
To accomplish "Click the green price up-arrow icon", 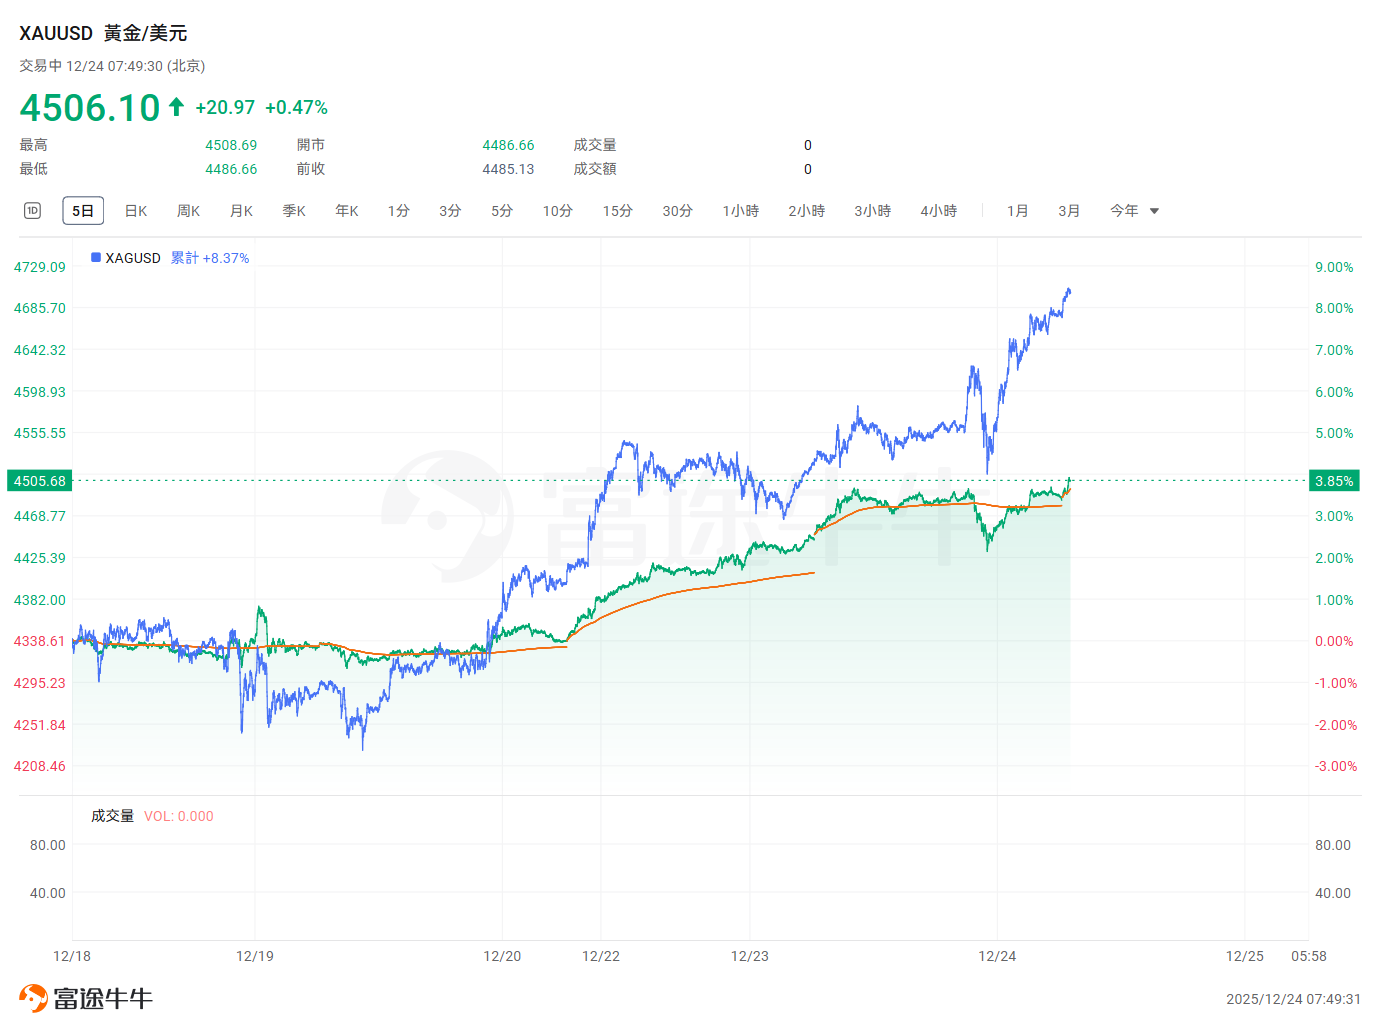I will point(176,107).
